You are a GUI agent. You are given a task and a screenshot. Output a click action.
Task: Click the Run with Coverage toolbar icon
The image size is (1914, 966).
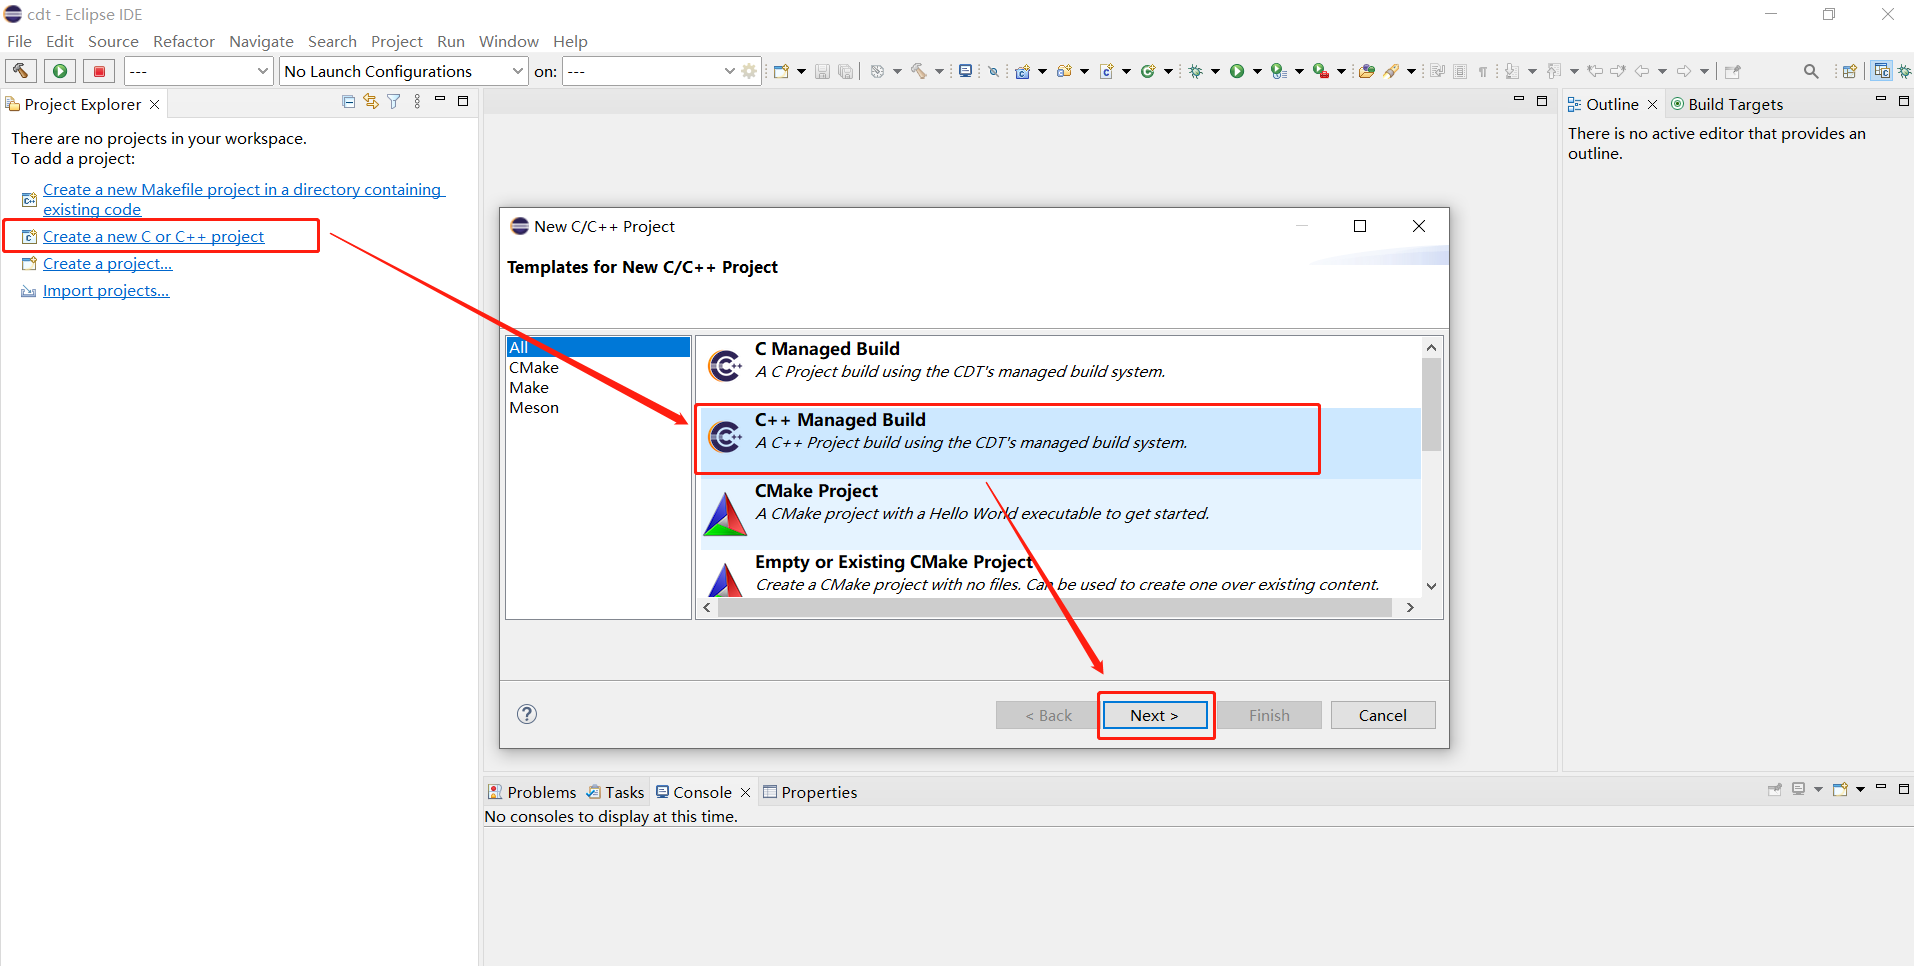(x=1278, y=71)
